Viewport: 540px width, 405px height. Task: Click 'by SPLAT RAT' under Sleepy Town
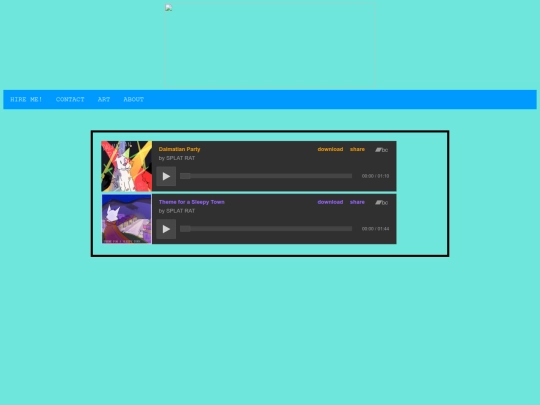[x=177, y=211]
